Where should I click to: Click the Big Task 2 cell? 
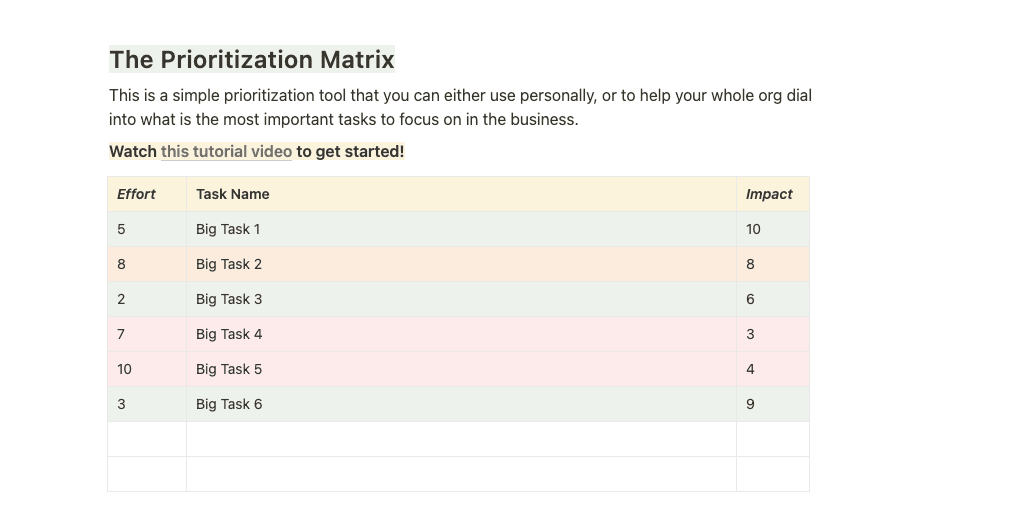pyautogui.click(x=229, y=264)
